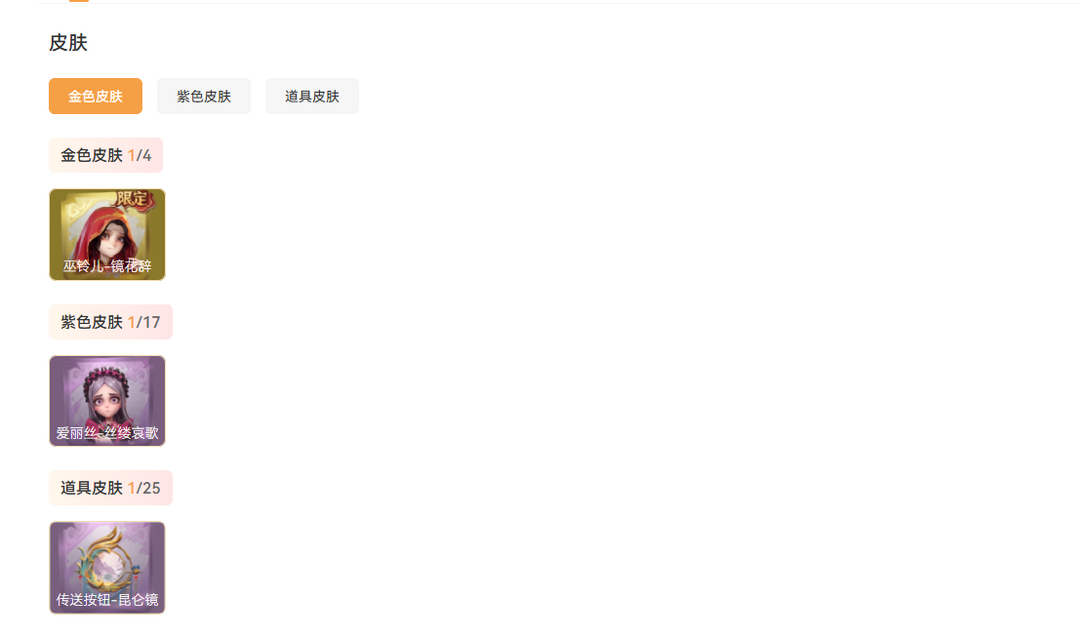Click the 传送按钮-昆仑镜 name caption
This screenshot has width=1080, height=639.
[107, 600]
